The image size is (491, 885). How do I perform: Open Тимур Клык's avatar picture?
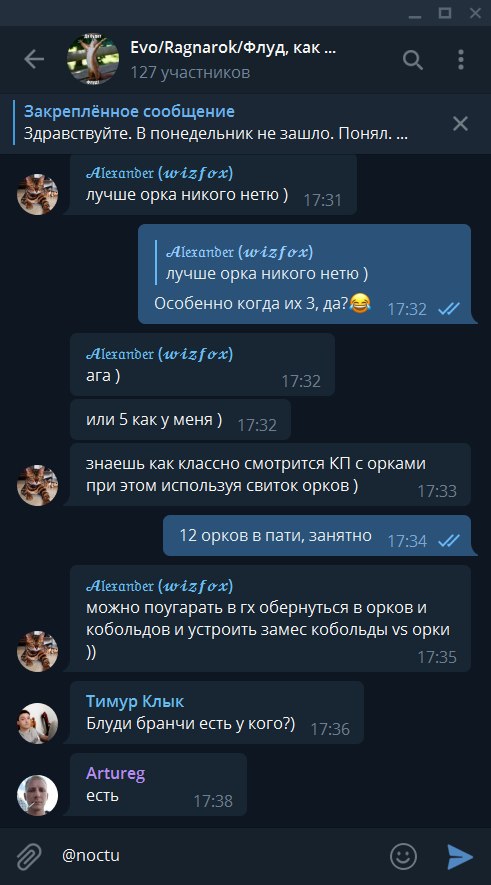37,723
